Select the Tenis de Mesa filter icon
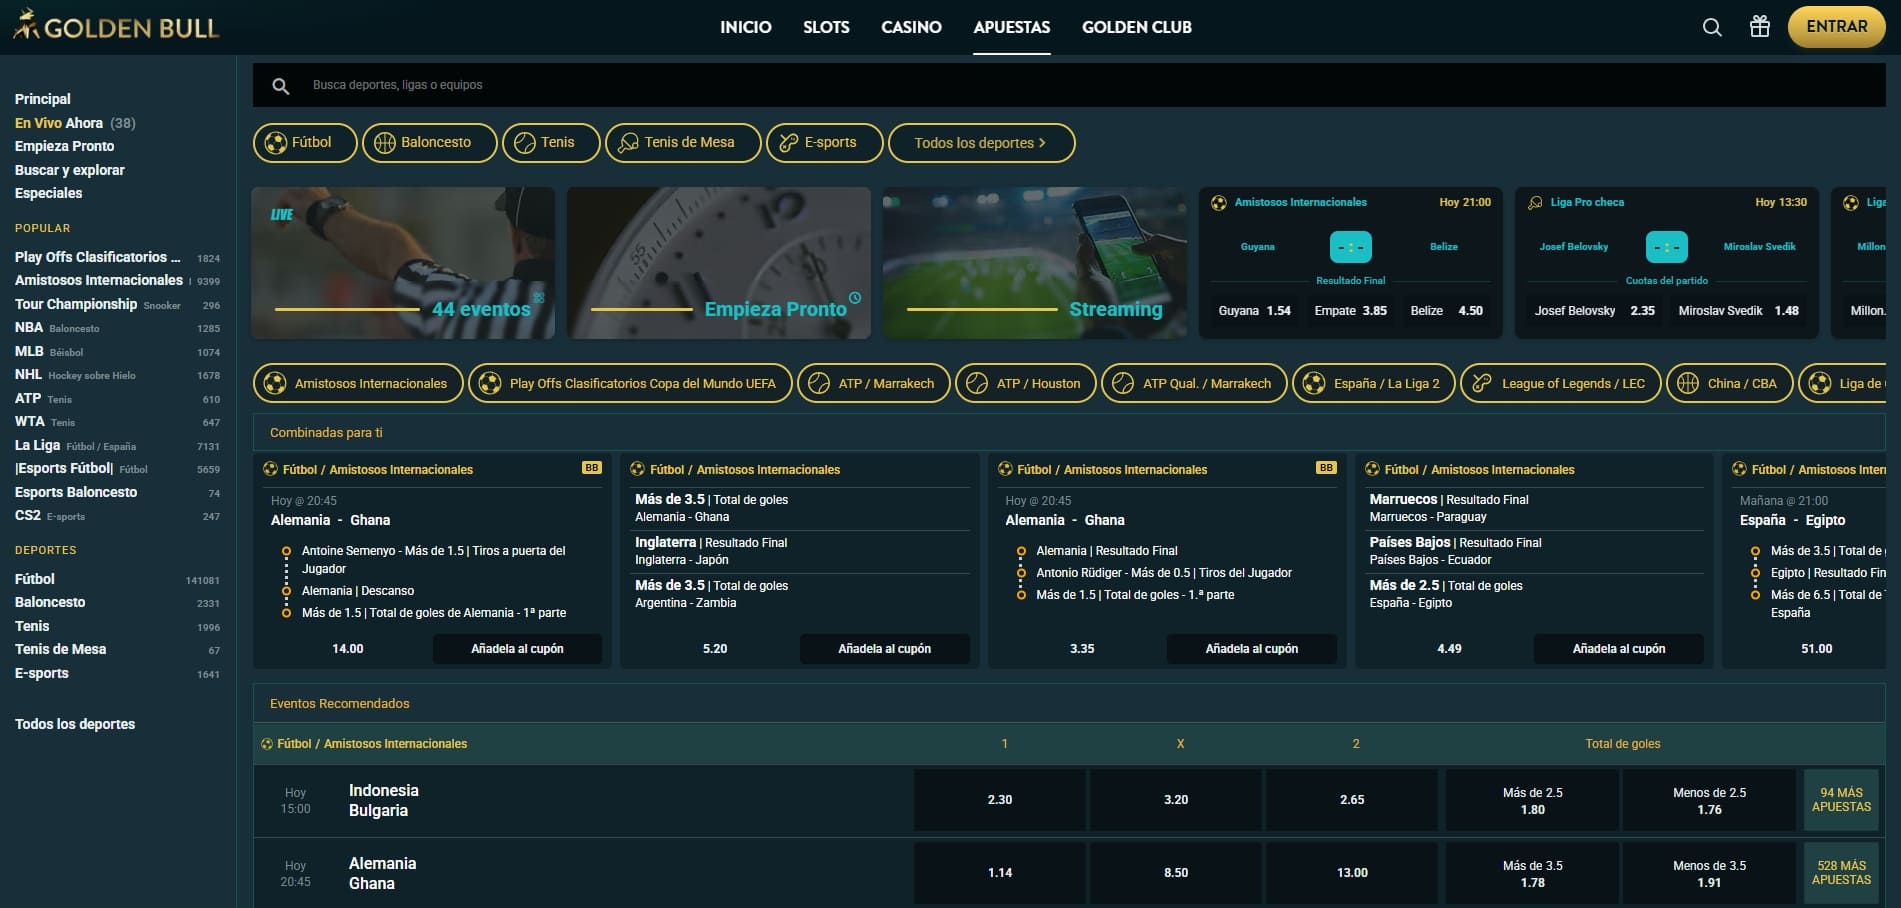Image resolution: width=1901 pixels, height=908 pixels. (629, 142)
